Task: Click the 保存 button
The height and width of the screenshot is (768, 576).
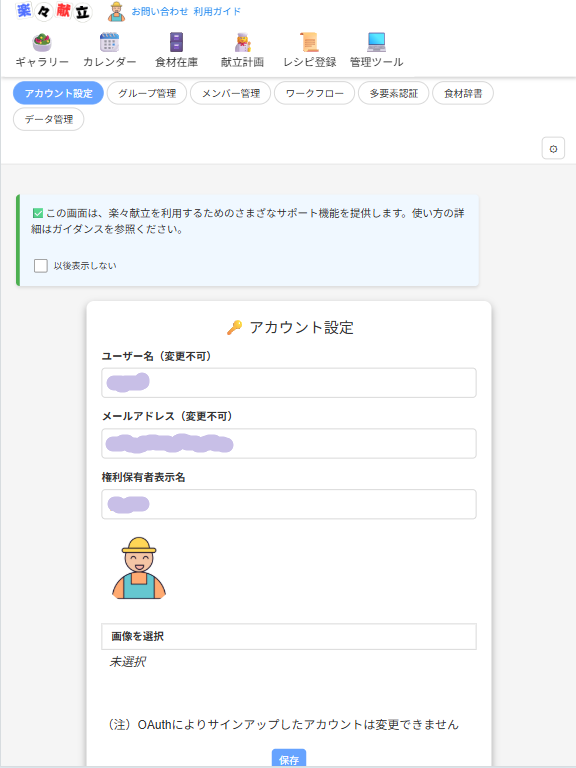Action: [289, 758]
